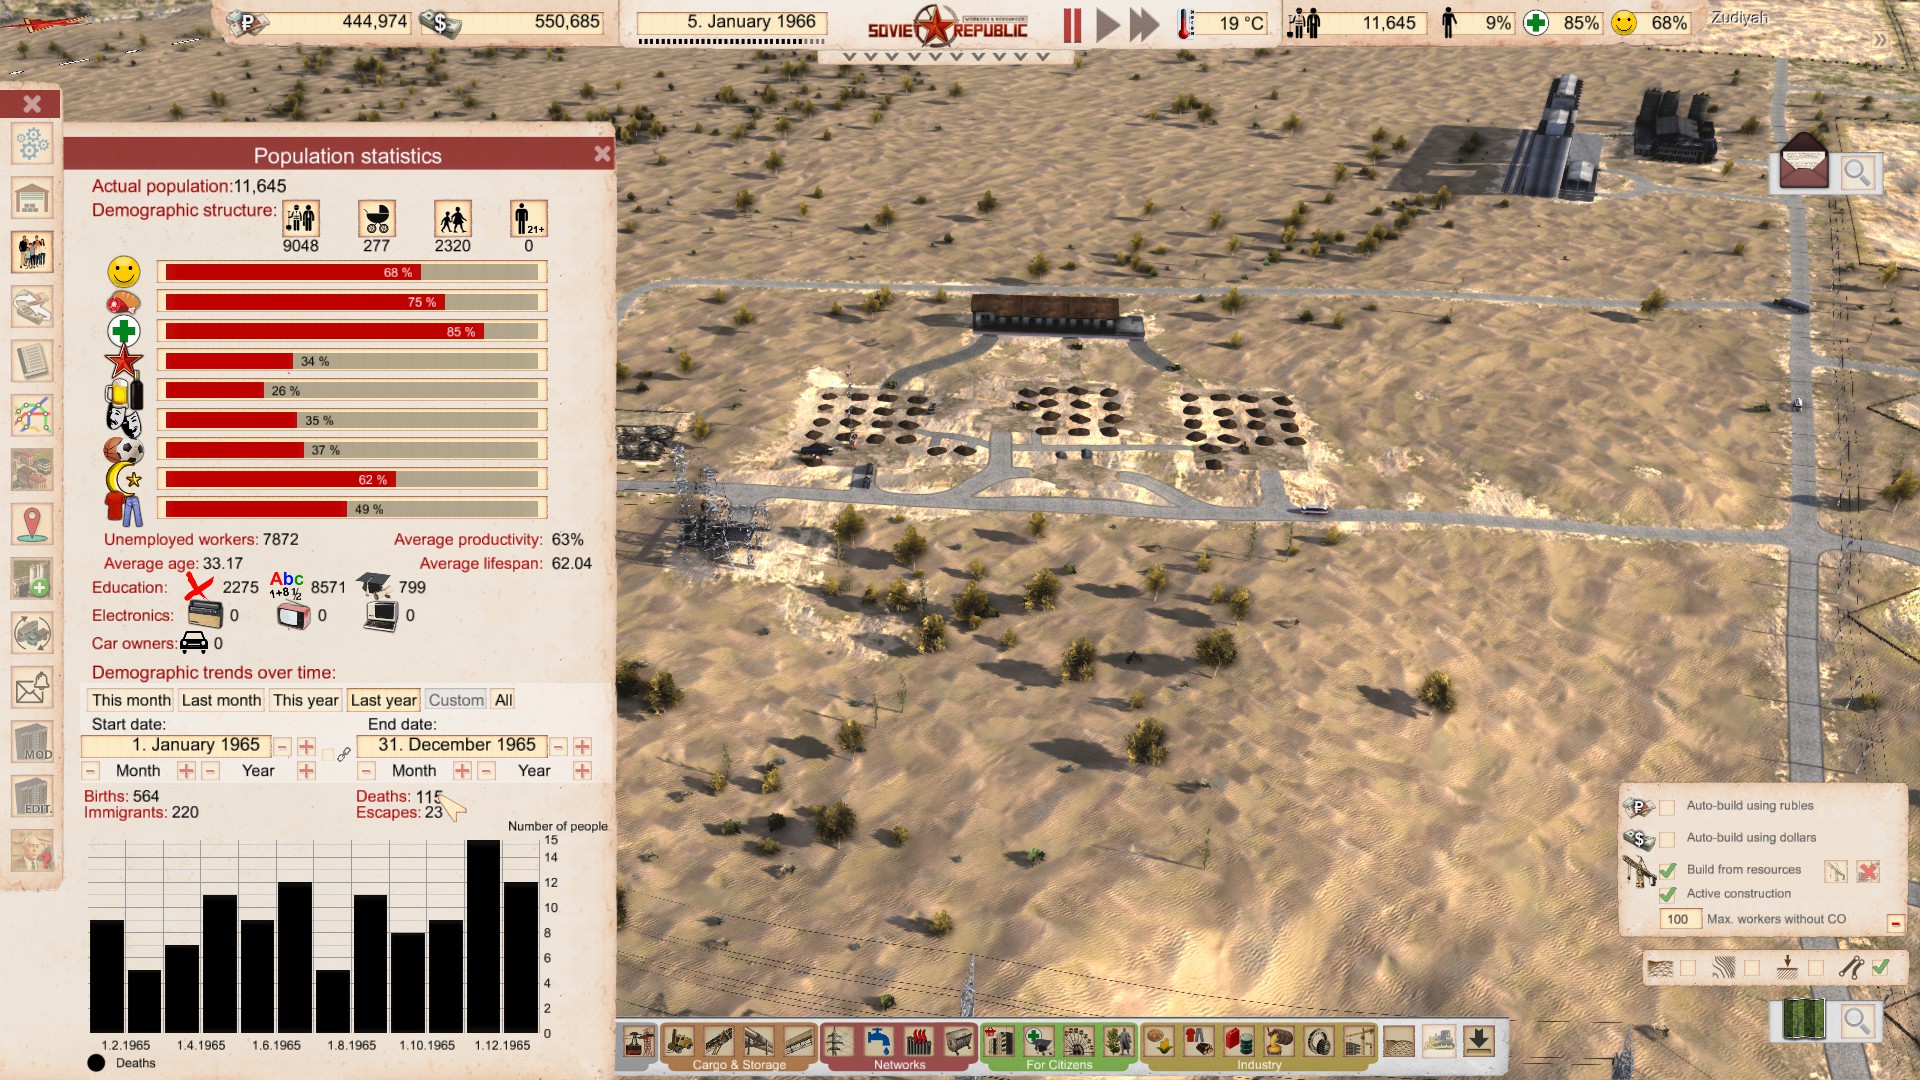Open the green minimap icon
Viewport: 1920px width, 1080px height.
click(x=1803, y=1020)
